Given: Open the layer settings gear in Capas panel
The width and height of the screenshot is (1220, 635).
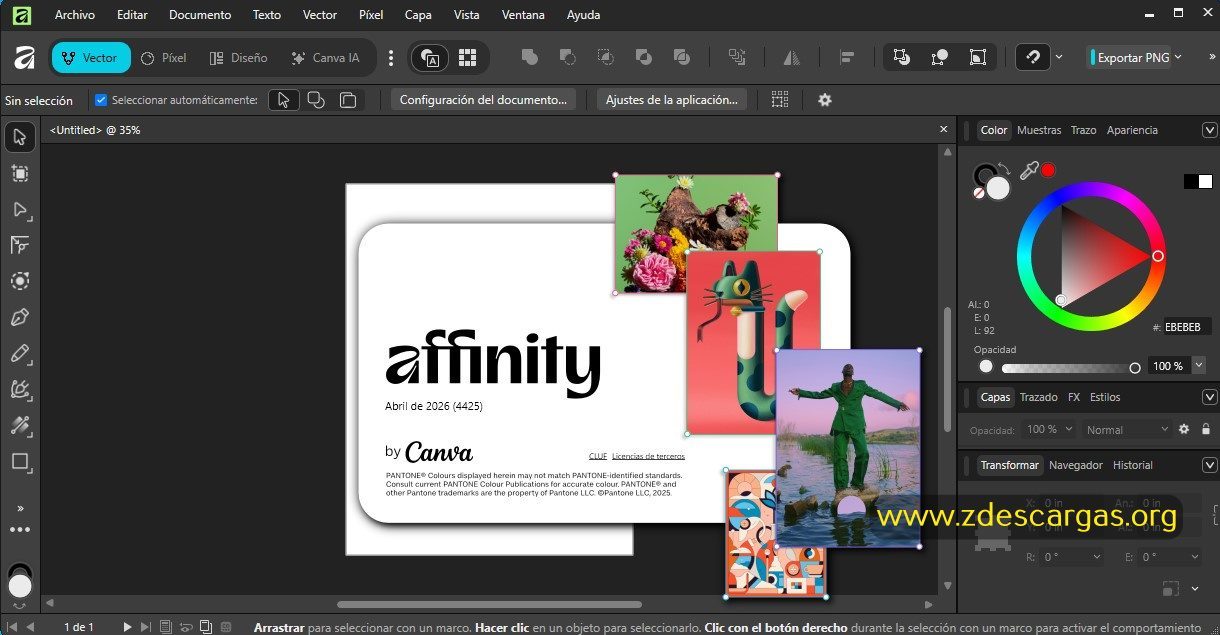Looking at the screenshot, I should click(1184, 429).
